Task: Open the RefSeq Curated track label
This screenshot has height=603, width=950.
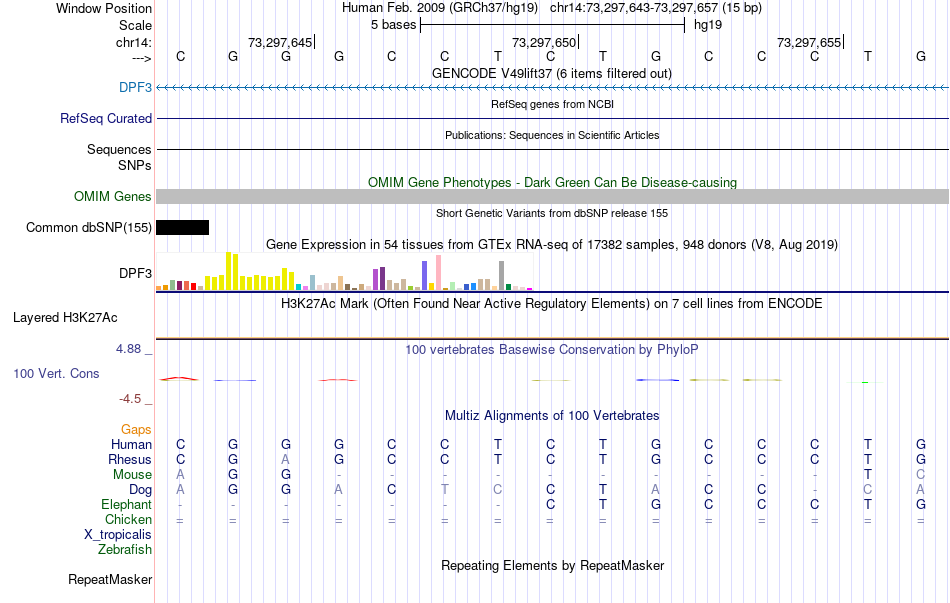Action: (x=105, y=118)
